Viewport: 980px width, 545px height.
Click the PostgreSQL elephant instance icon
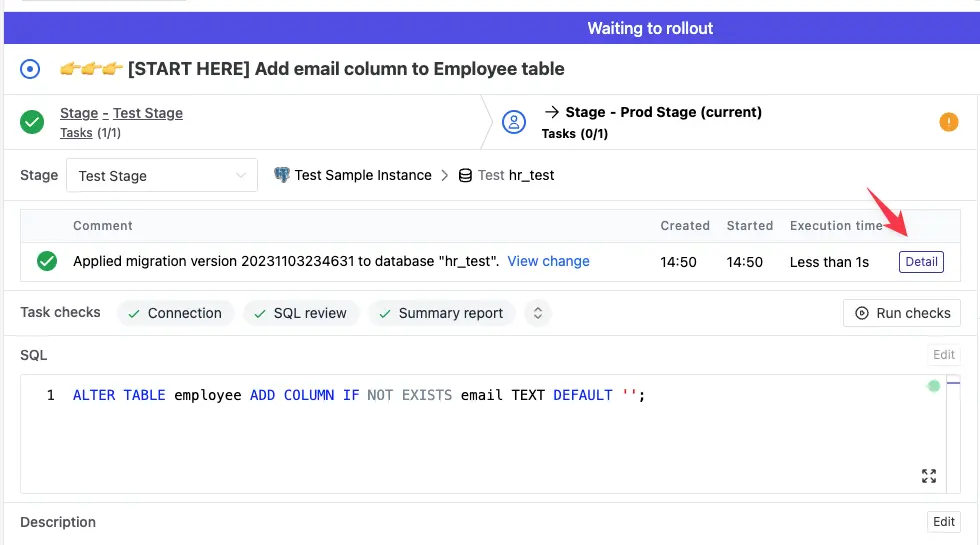[281, 175]
